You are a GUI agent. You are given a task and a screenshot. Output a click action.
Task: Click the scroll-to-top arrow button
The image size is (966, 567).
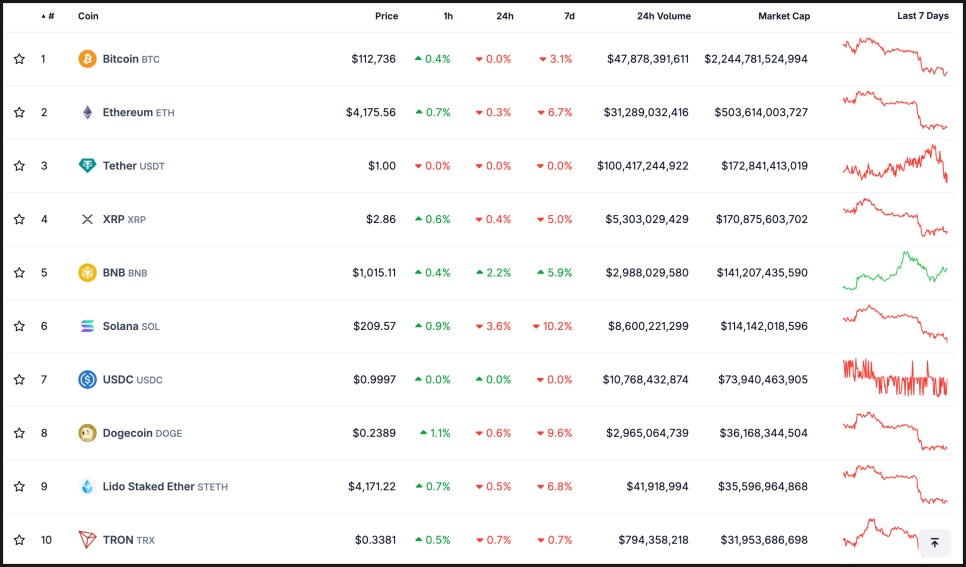click(935, 543)
